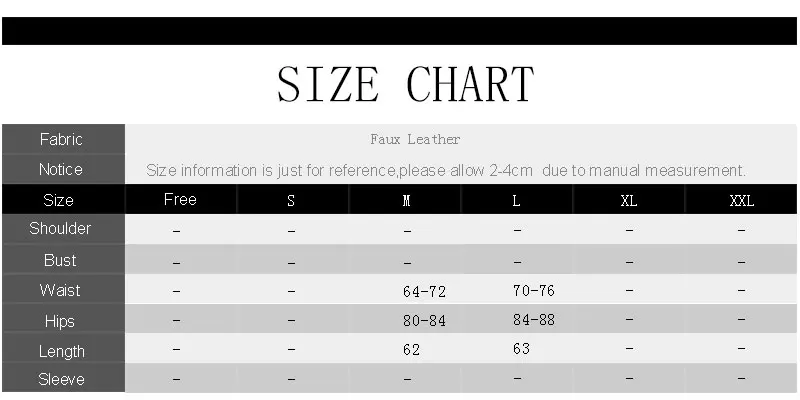Select the L size column header
800x400 pixels.
516,201
